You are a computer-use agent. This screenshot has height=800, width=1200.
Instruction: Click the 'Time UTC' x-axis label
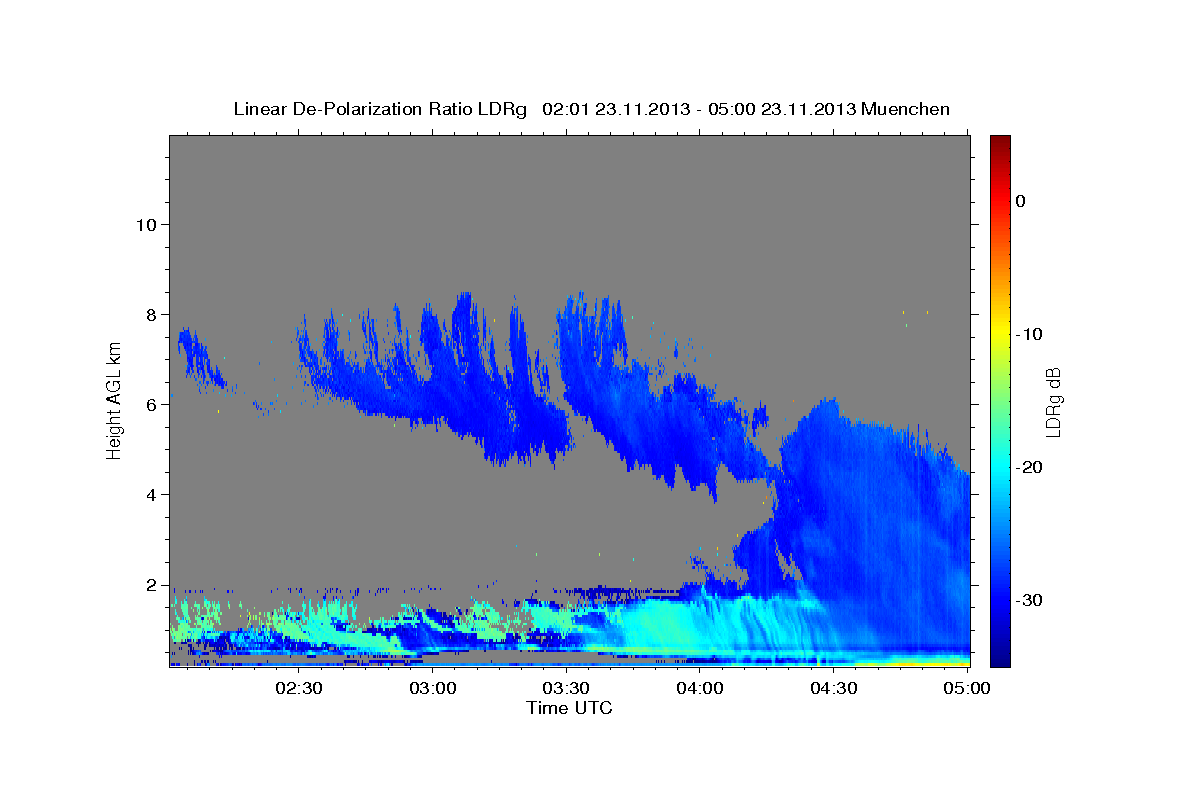pos(569,708)
